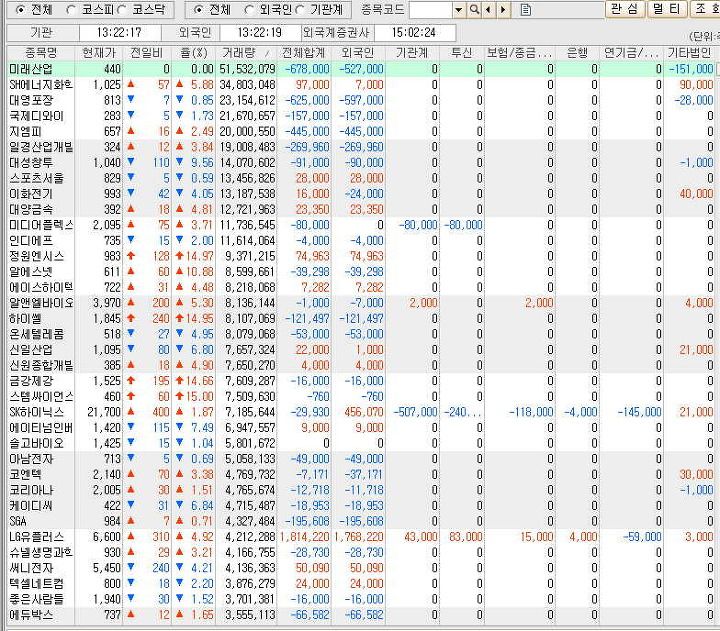Select the 하이쎌 stock name
This screenshot has width=720, height=631.
(26, 319)
